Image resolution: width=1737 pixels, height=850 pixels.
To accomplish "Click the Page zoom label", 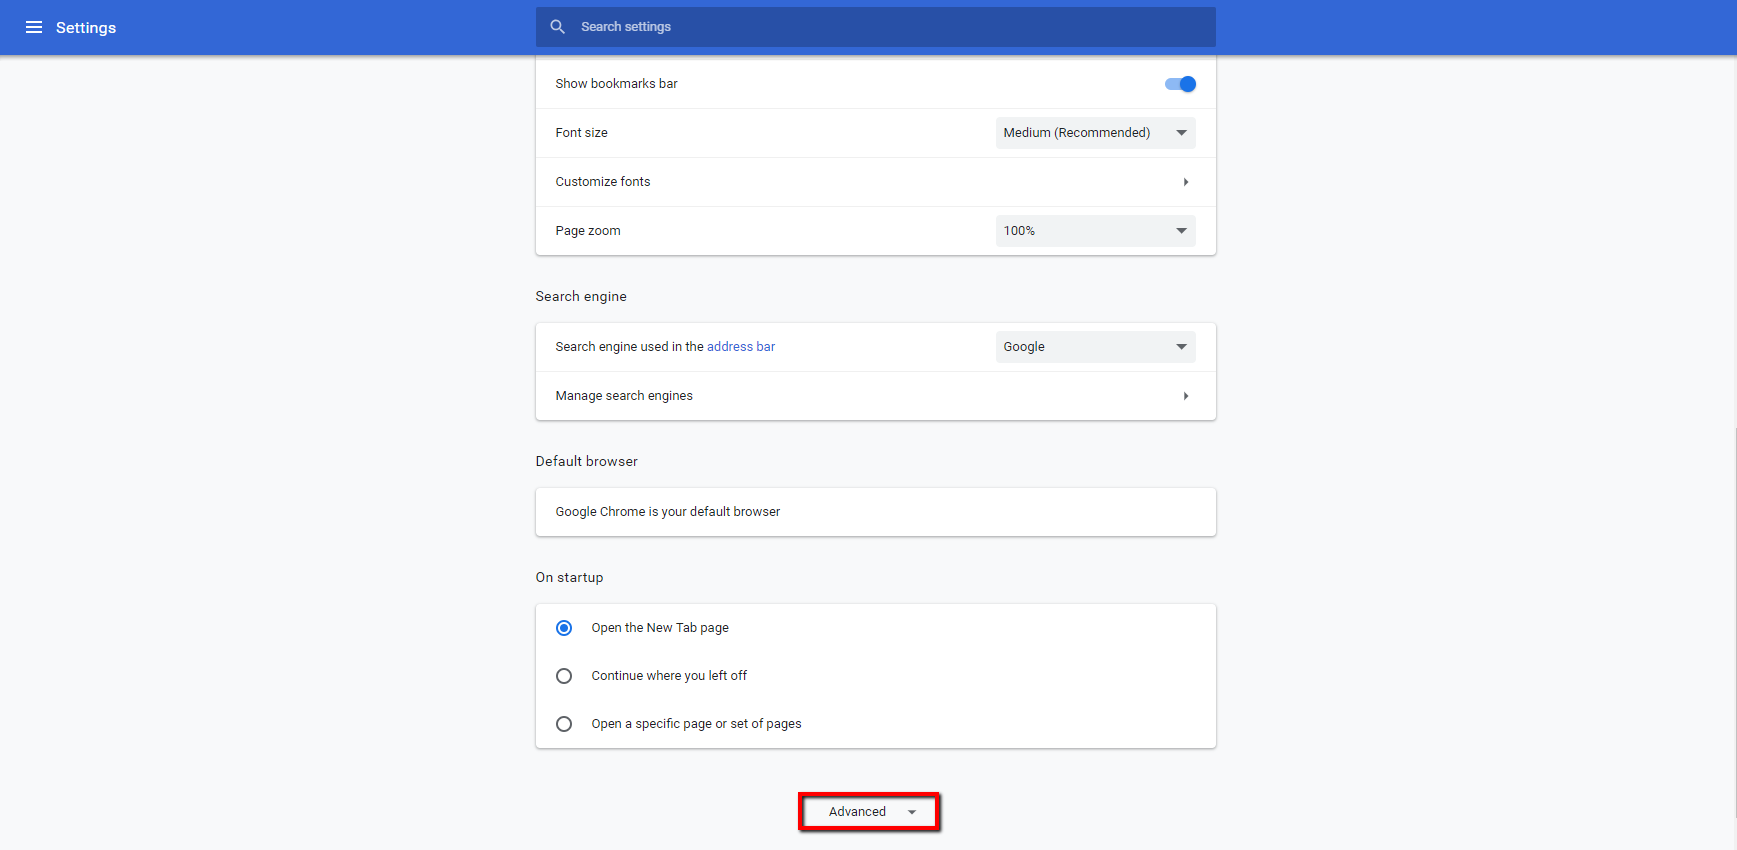I will (588, 231).
